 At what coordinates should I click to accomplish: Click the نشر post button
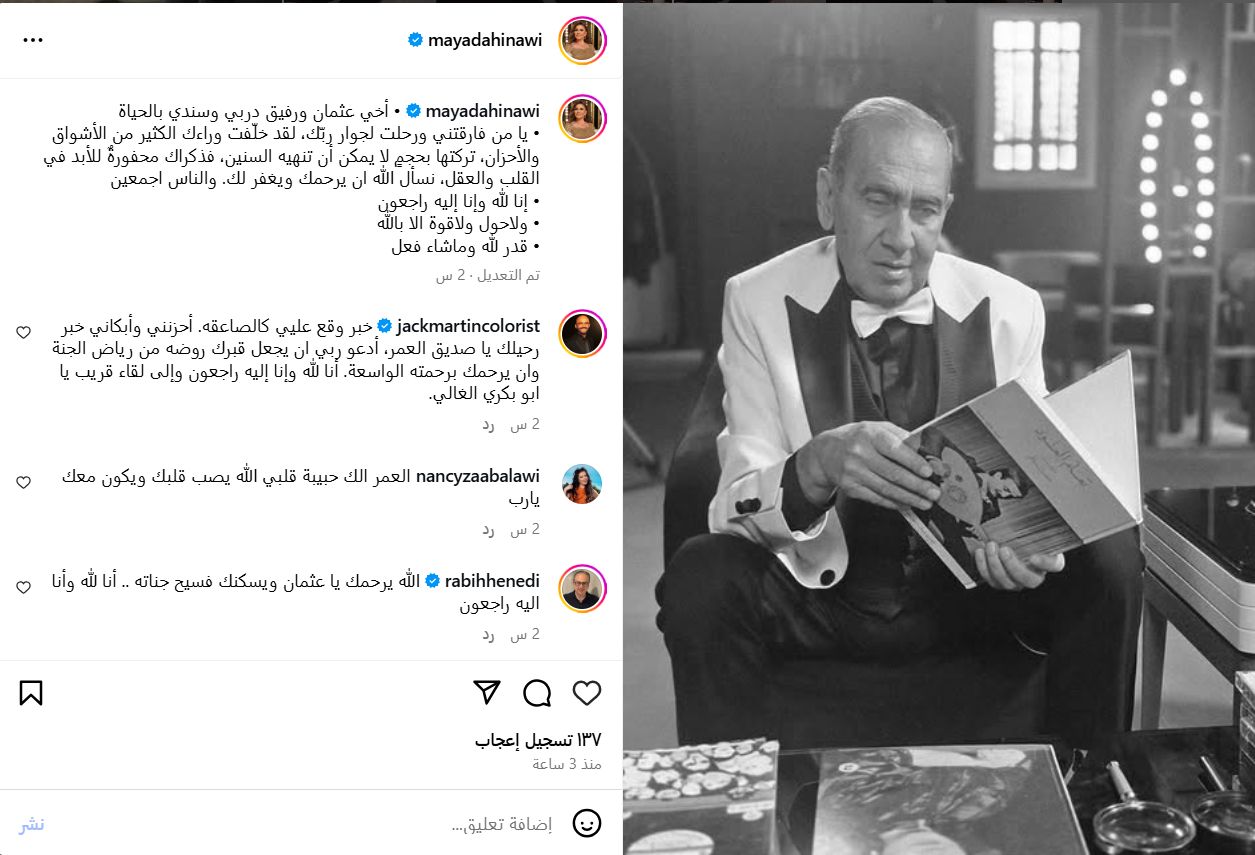31,824
